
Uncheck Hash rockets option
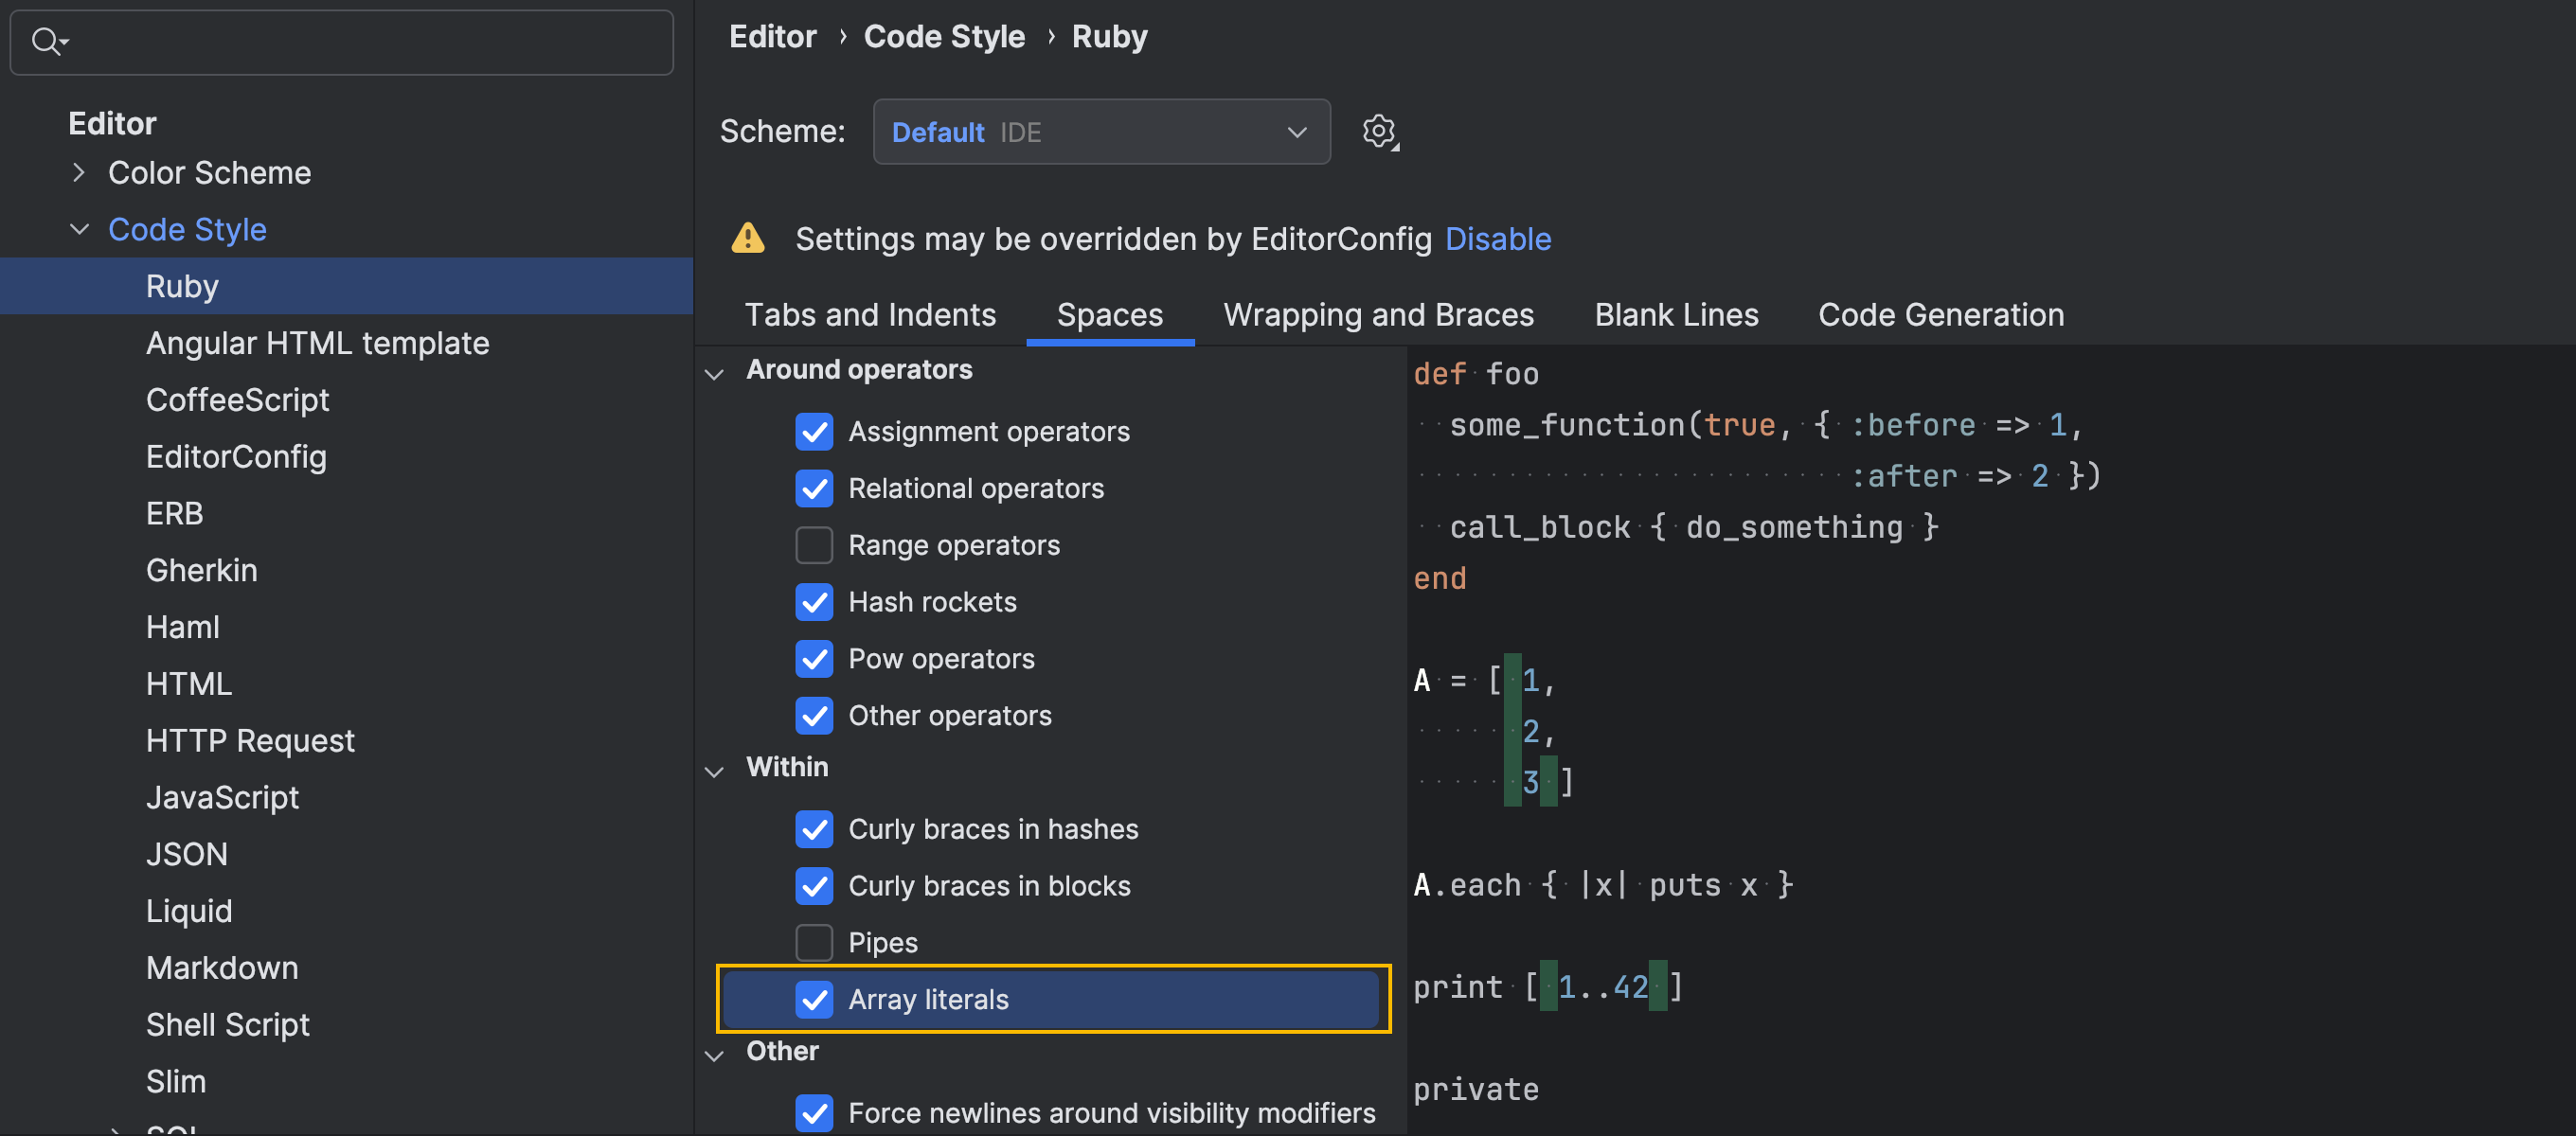pyautogui.click(x=814, y=602)
